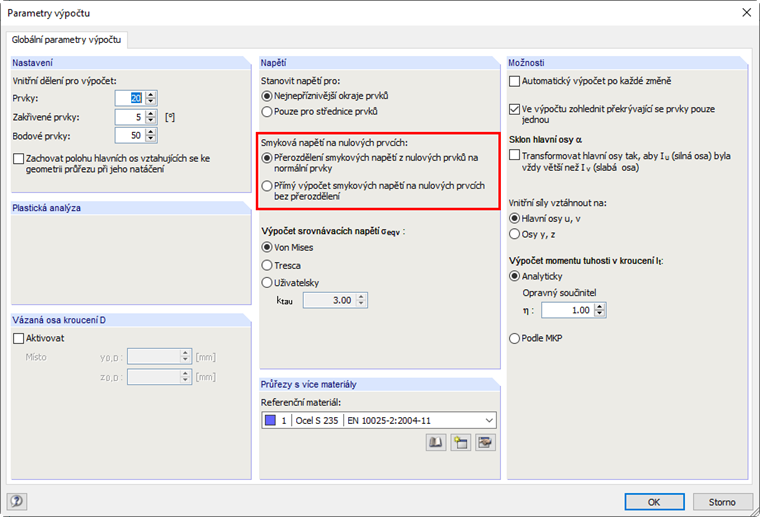
Task: Confirm with the OK button
Action: pyautogui.click(x=654, y=502)
